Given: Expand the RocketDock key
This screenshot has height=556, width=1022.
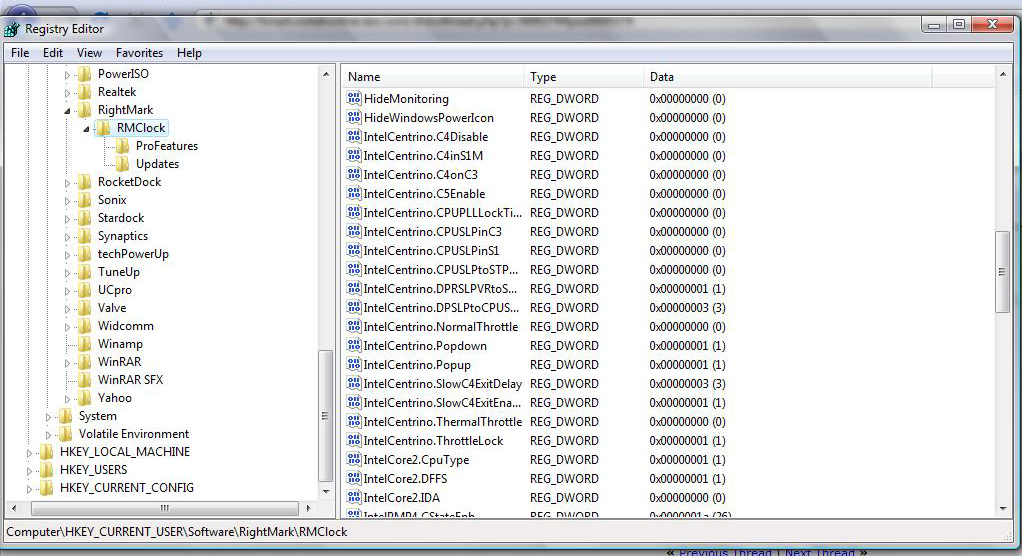Looking at the screenshot, I should click(x=67, y=183).
